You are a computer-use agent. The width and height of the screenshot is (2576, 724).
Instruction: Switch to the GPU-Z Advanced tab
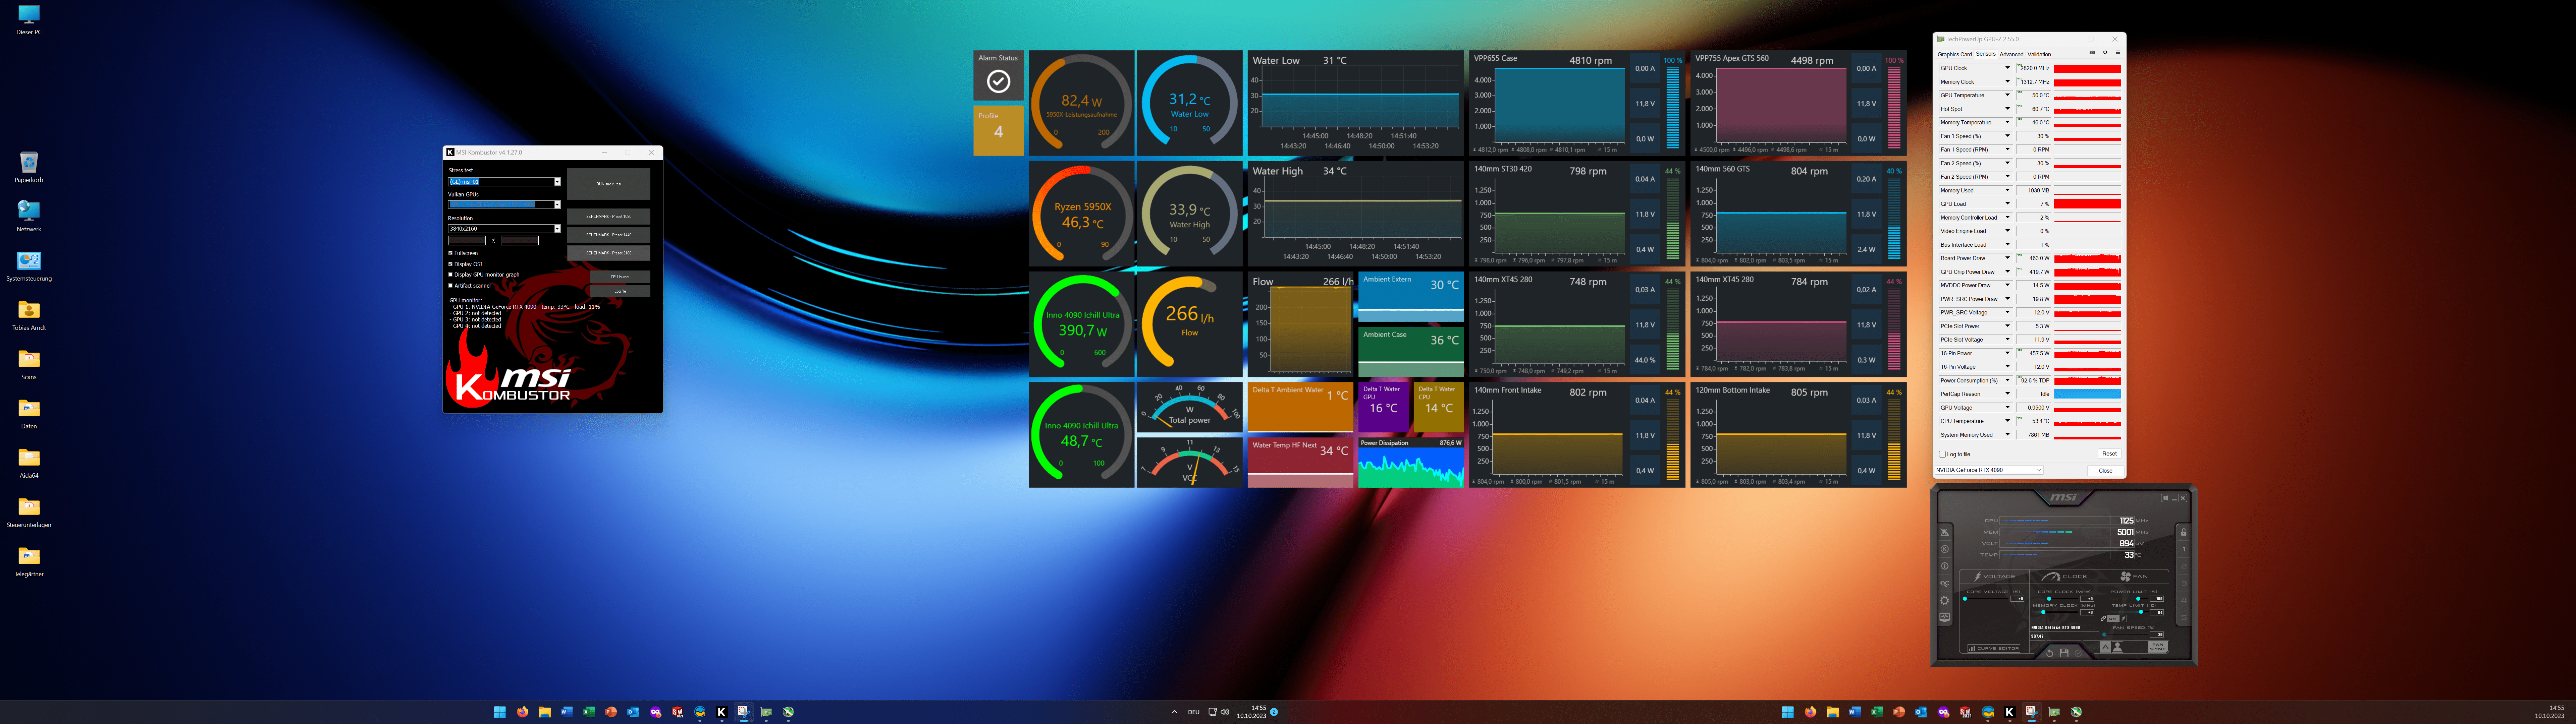point(2012,54)
